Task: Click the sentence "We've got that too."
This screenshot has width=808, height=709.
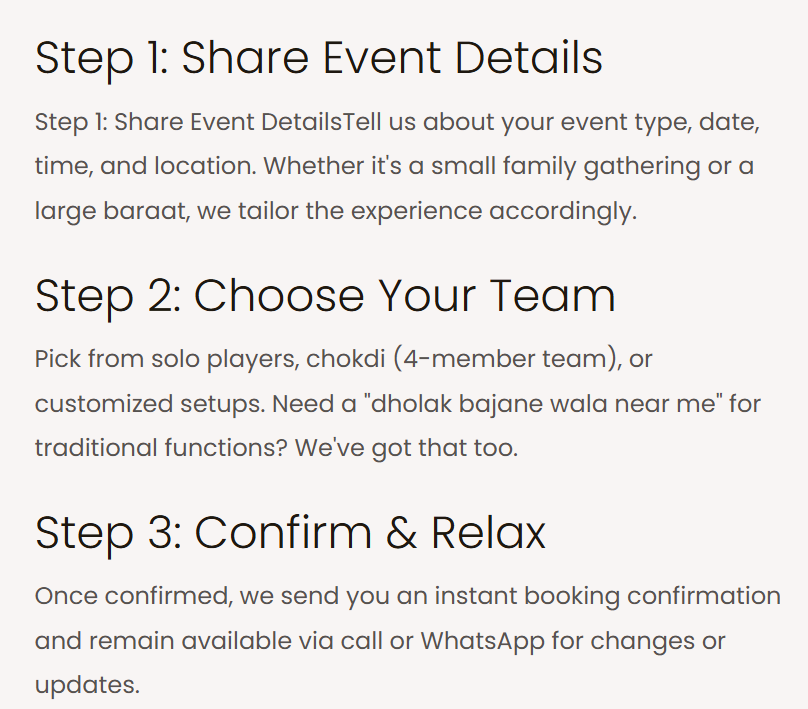Action: pyautogui.click(x=406, y=448)
